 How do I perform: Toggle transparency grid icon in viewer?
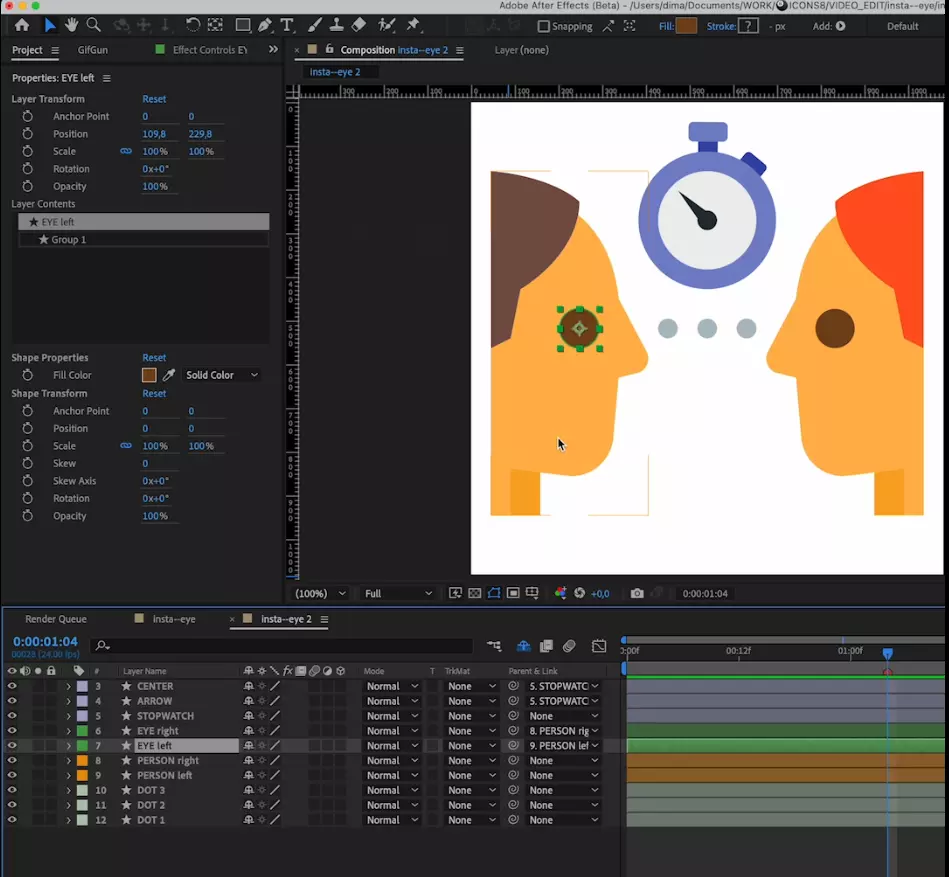pyautogui.click(x=475, y=593)
